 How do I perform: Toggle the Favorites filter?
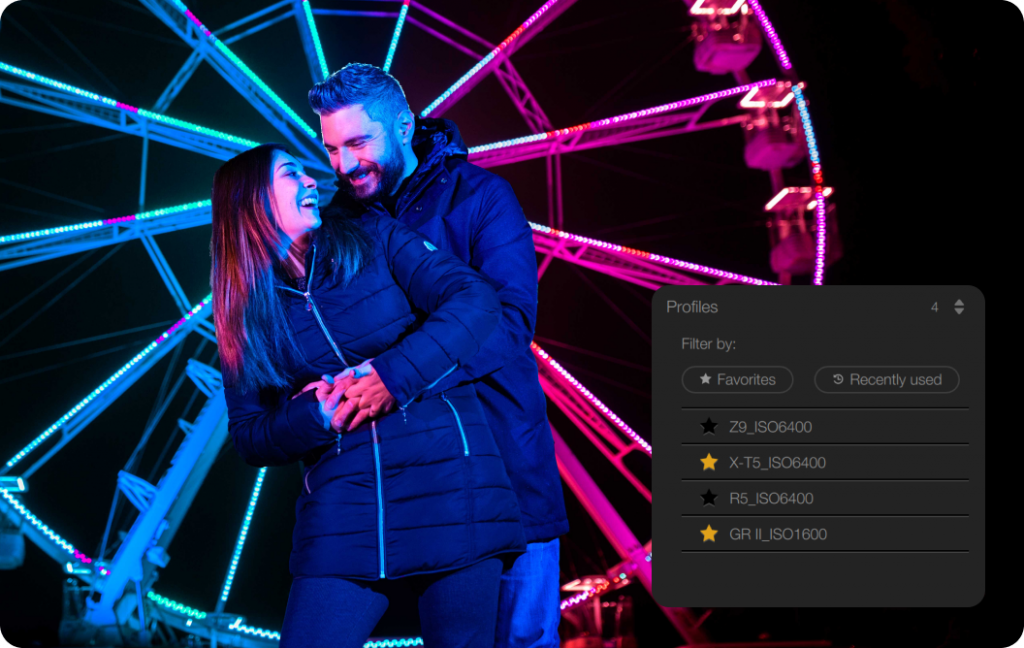[737, 380]
